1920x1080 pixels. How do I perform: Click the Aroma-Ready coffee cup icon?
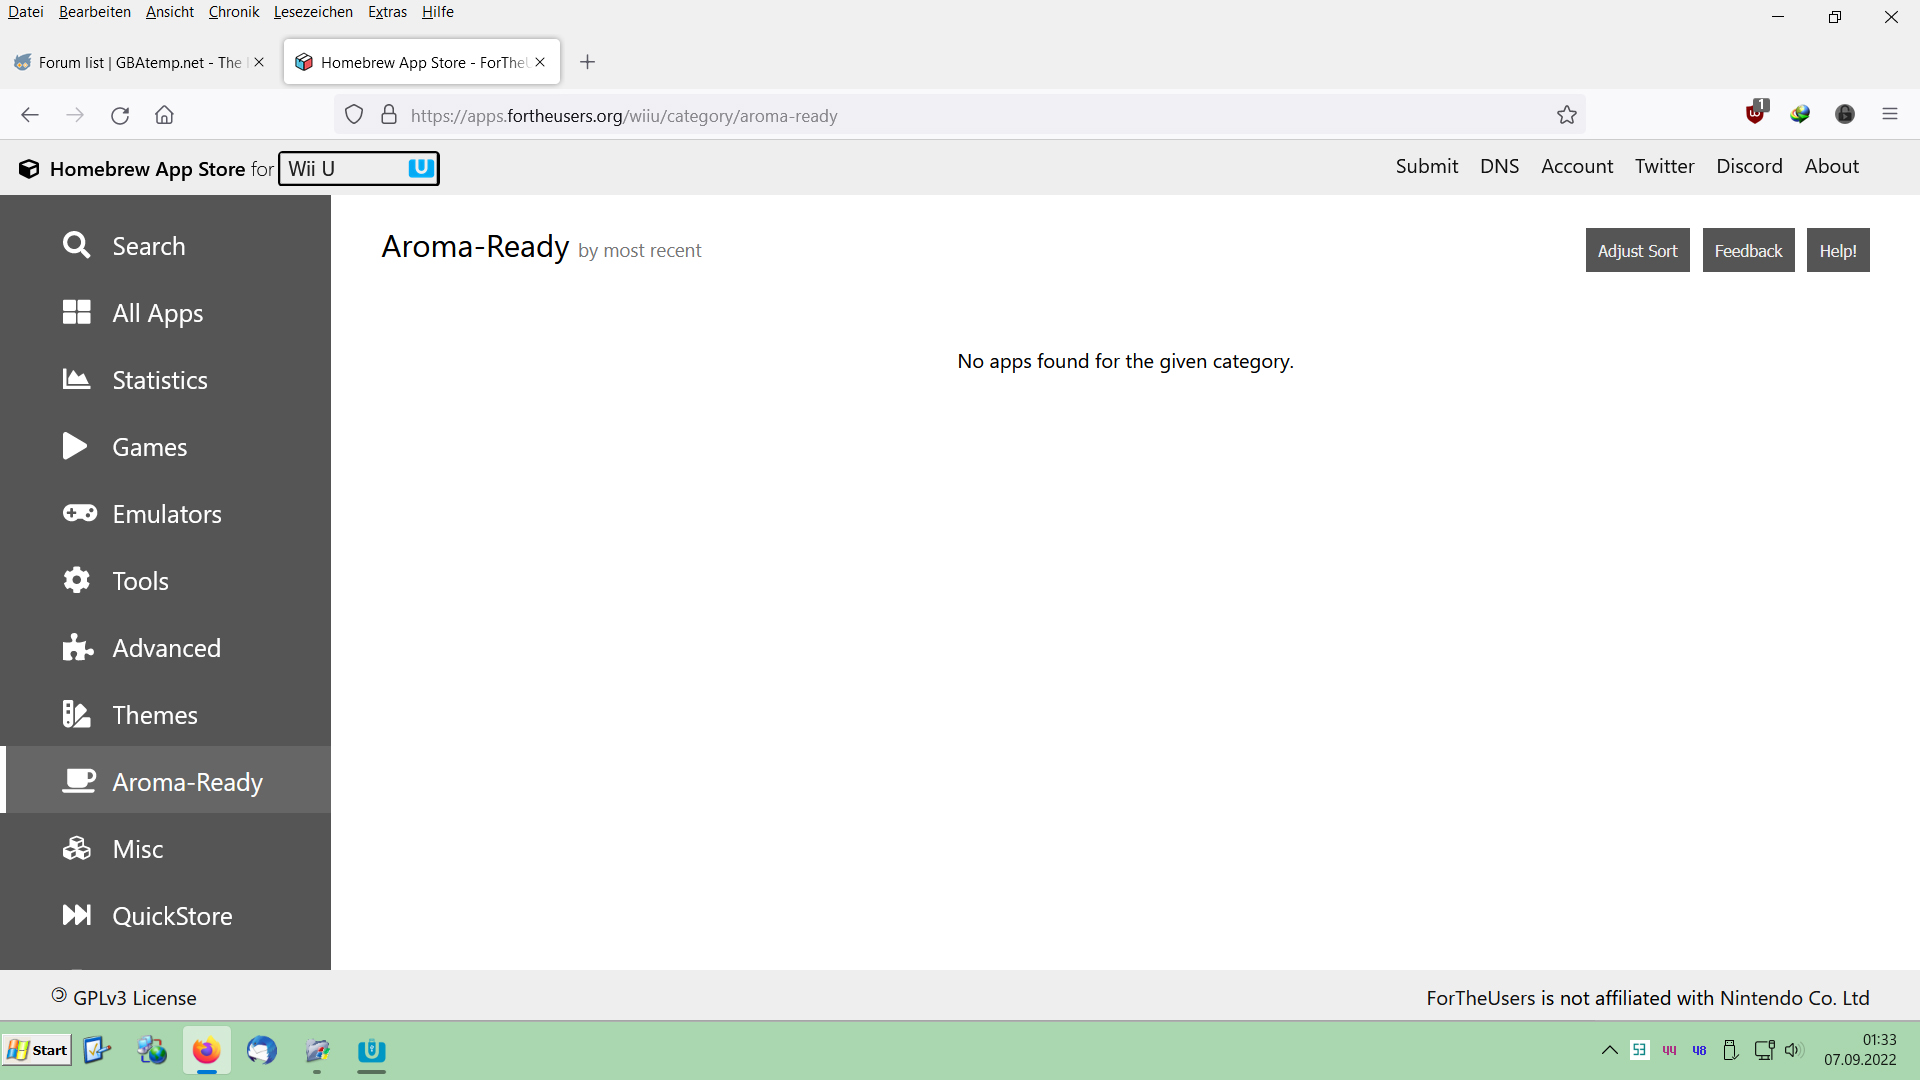(79, 781)
